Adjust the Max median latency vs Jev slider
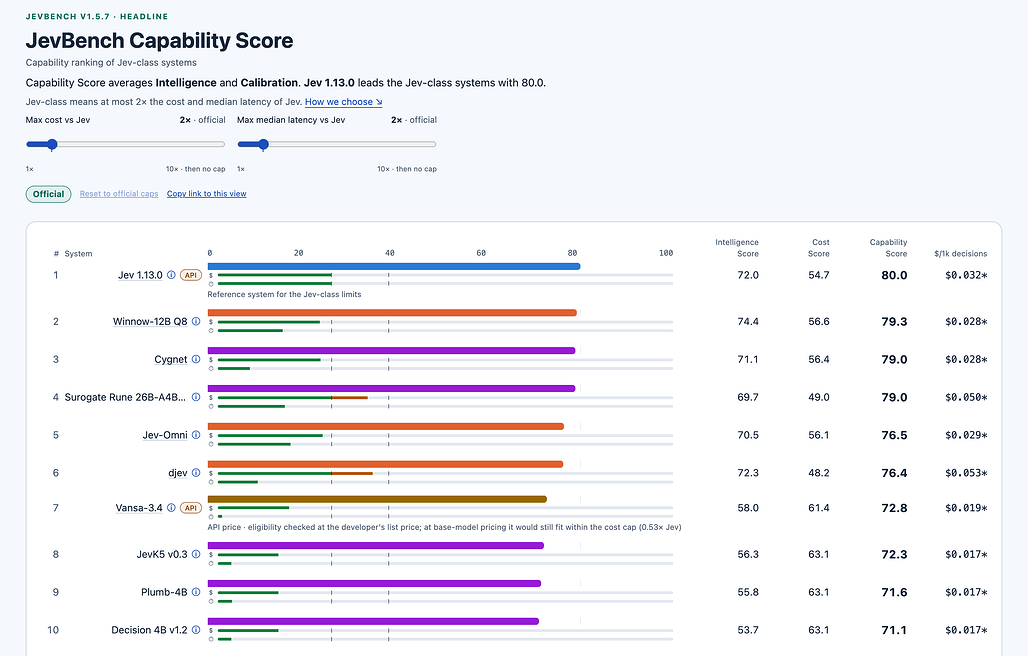The image size is (1028, 656). pos(336,144)
